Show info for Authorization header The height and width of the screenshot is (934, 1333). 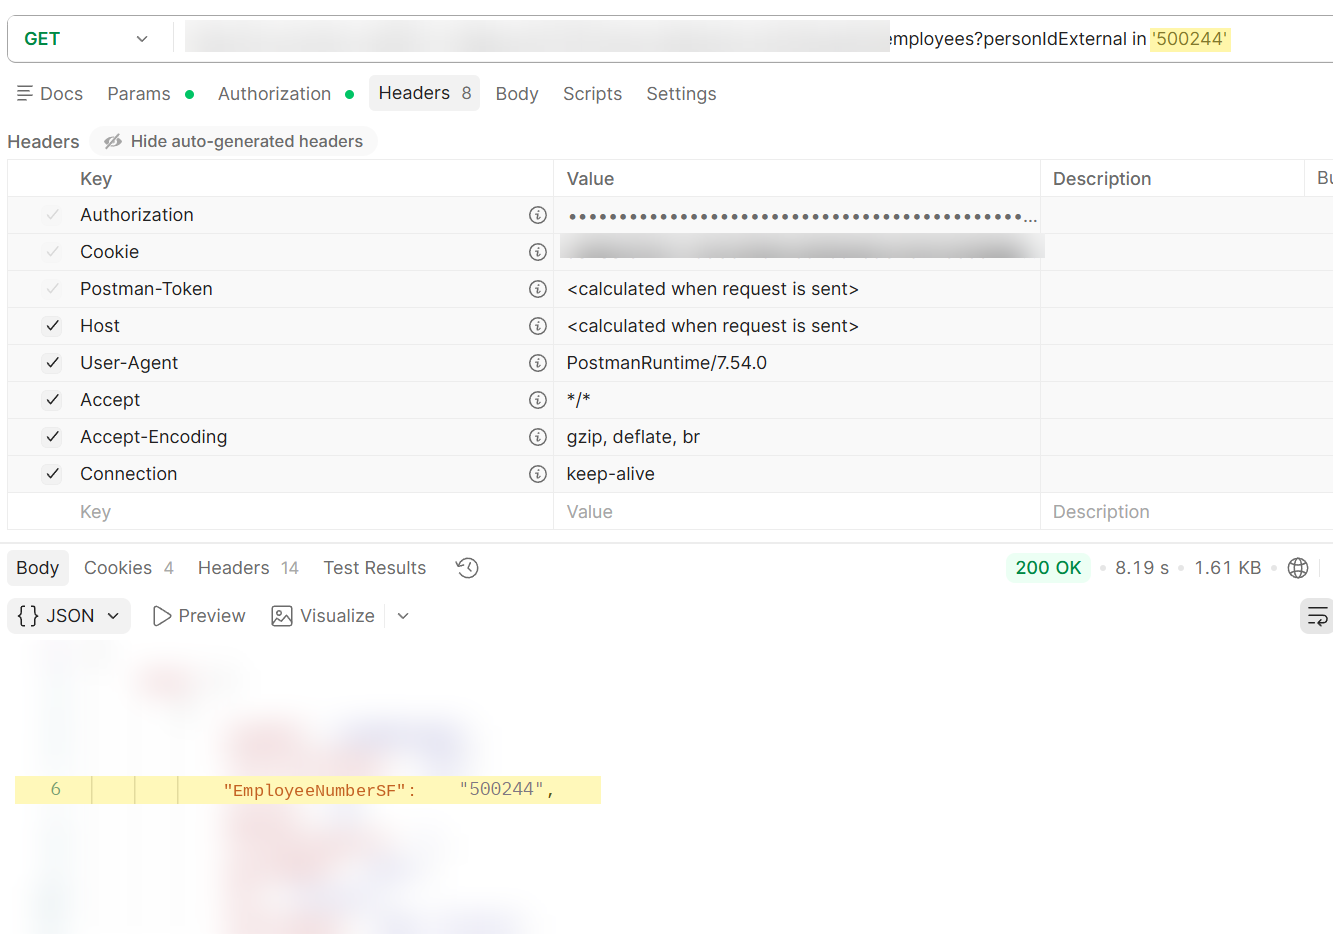coord(538,215)
